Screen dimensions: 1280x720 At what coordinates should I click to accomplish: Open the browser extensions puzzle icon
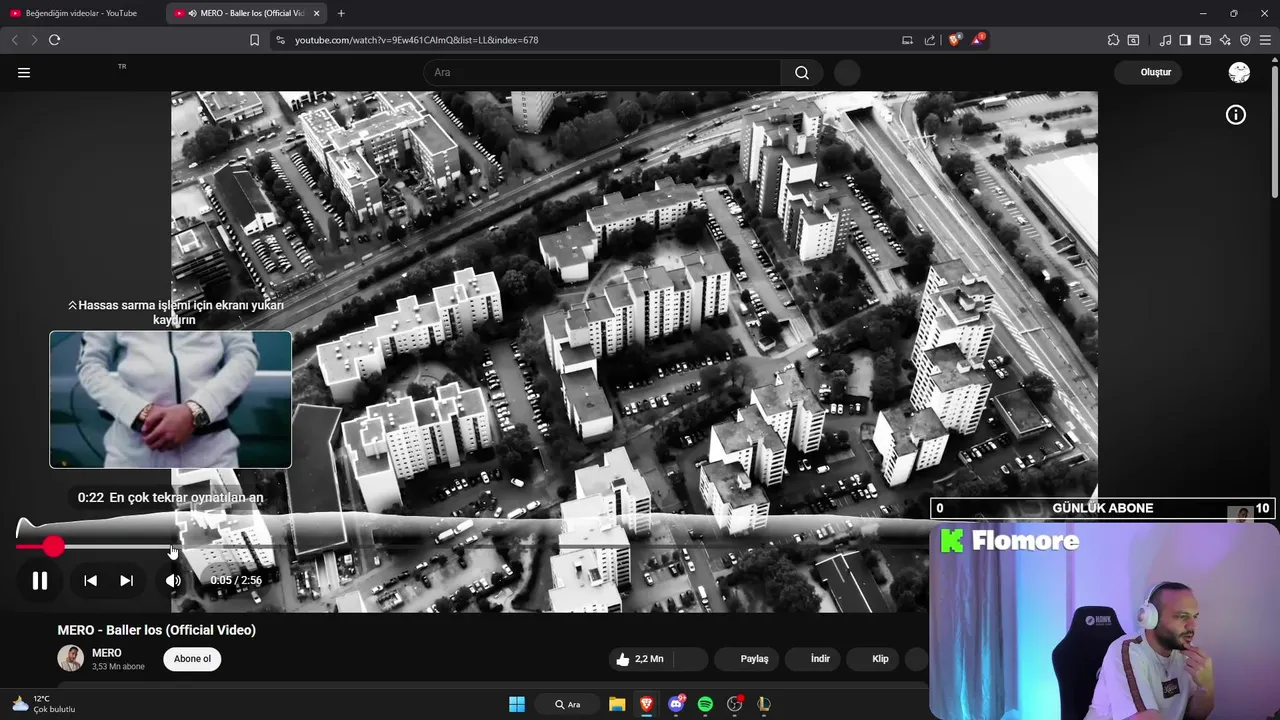pos(1113,40)
